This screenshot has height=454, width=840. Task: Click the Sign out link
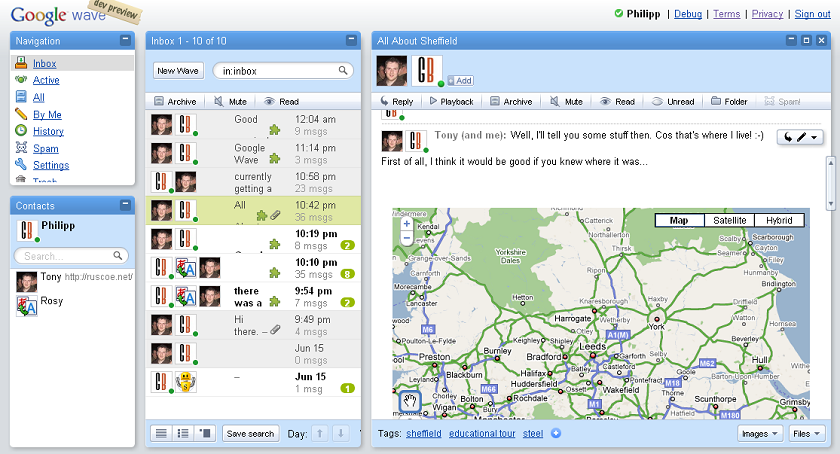[812, 14]
